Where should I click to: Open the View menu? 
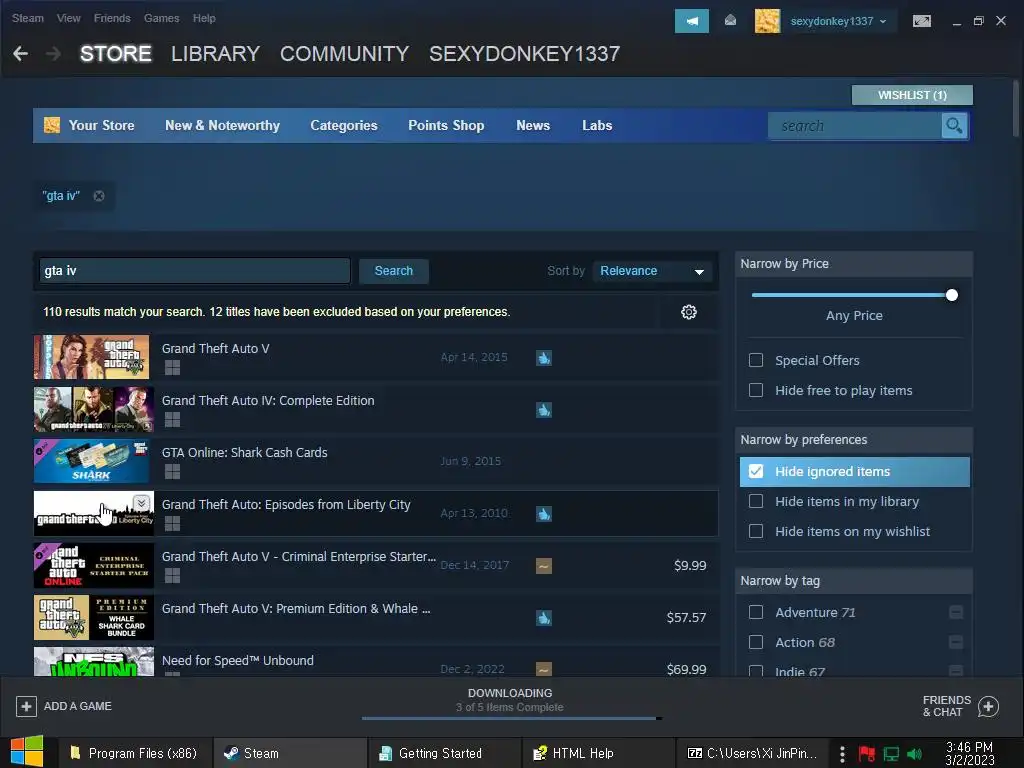(69, 18)
